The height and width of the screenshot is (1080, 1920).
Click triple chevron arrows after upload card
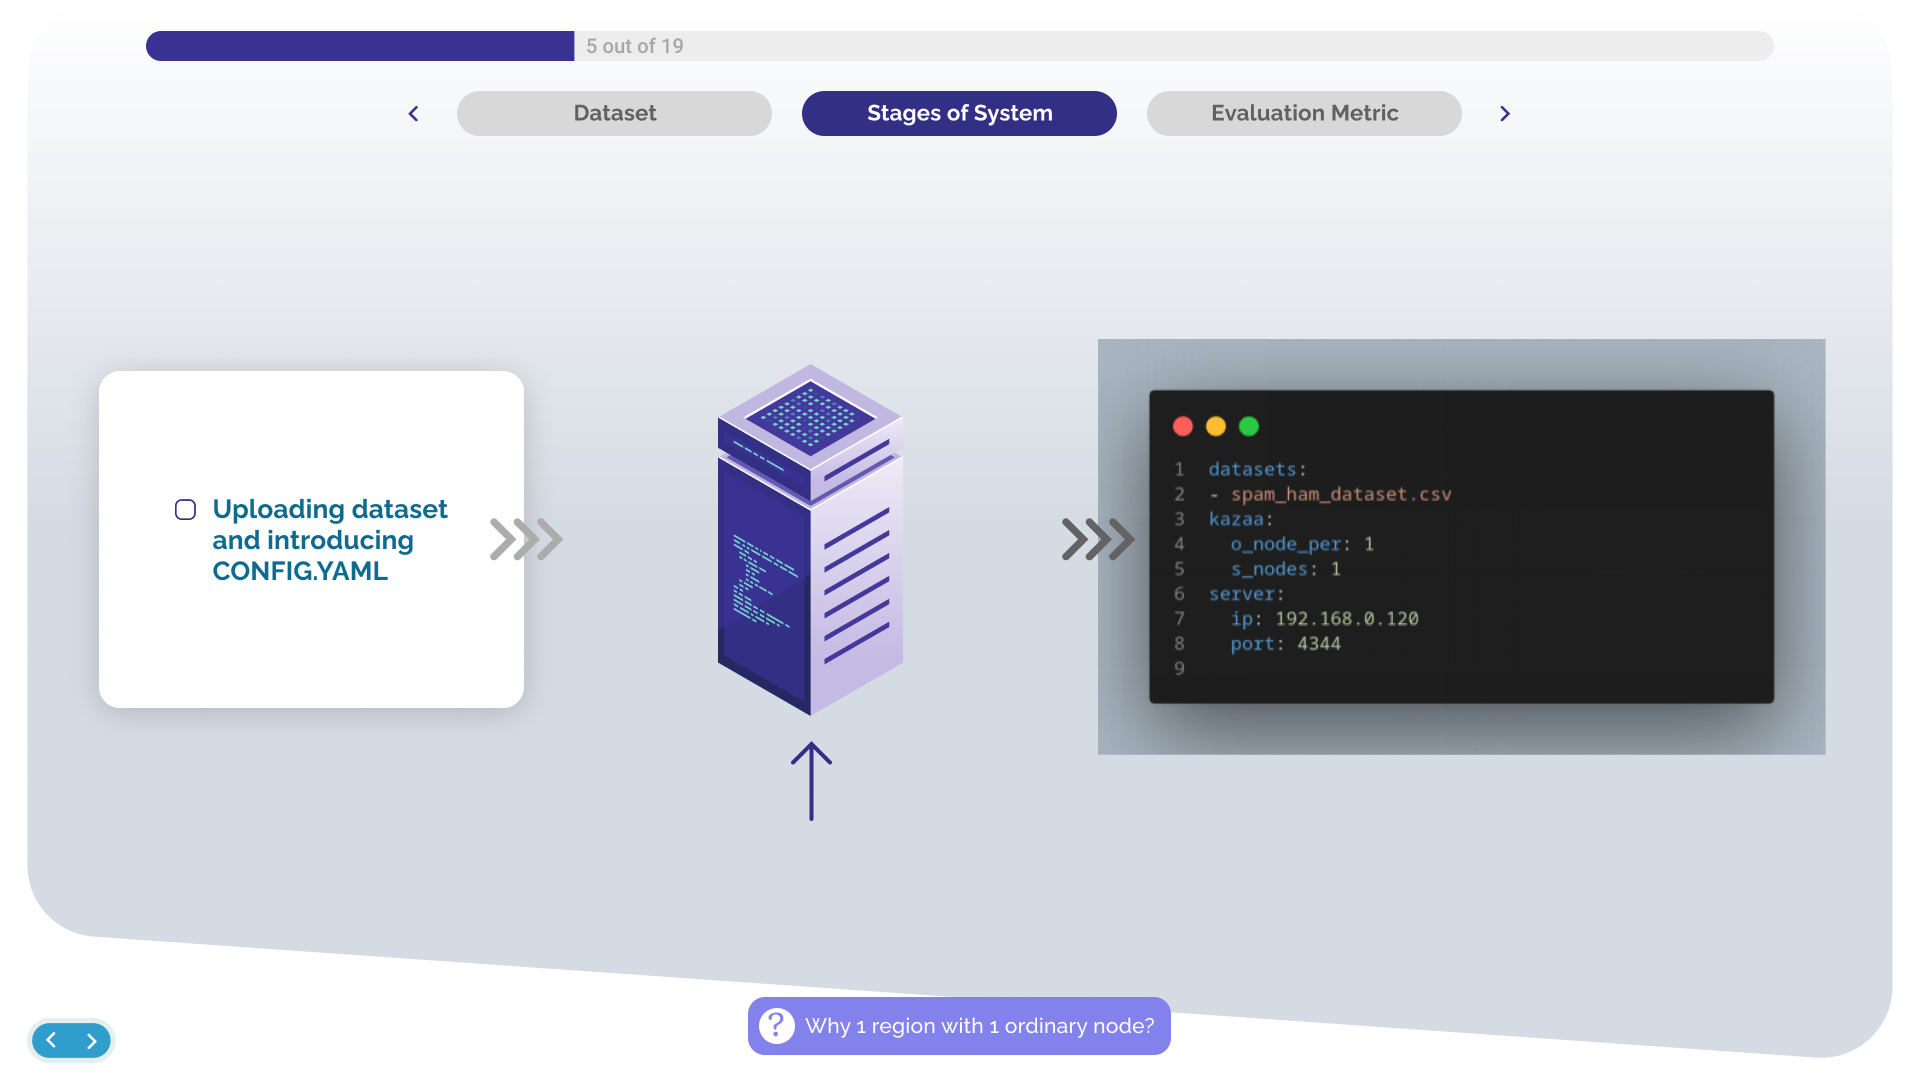526,539
